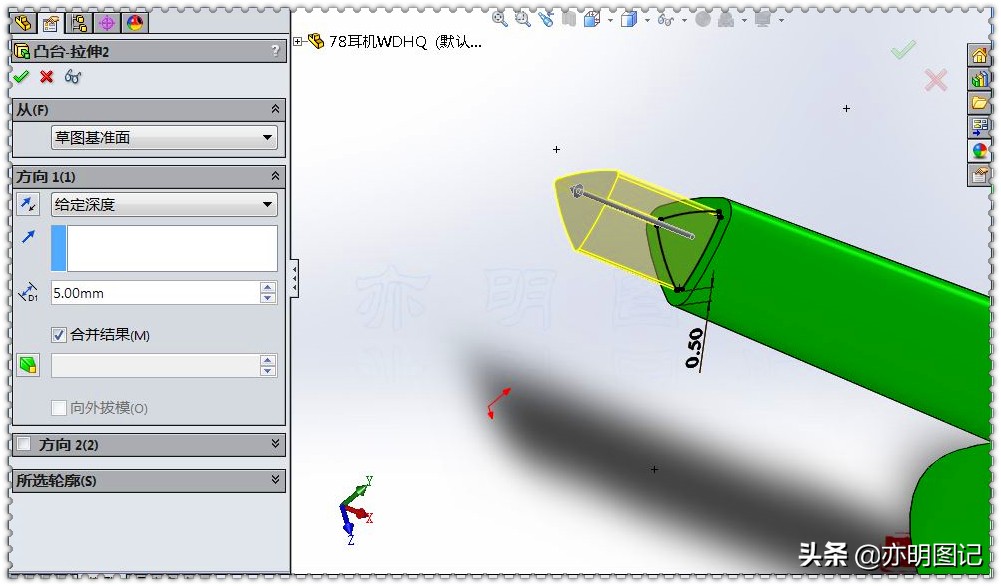The width and height of the screenshot is (1001, 586).
Task: Open SolidWorks Resources home panel
Action: (x=979, y=56)
